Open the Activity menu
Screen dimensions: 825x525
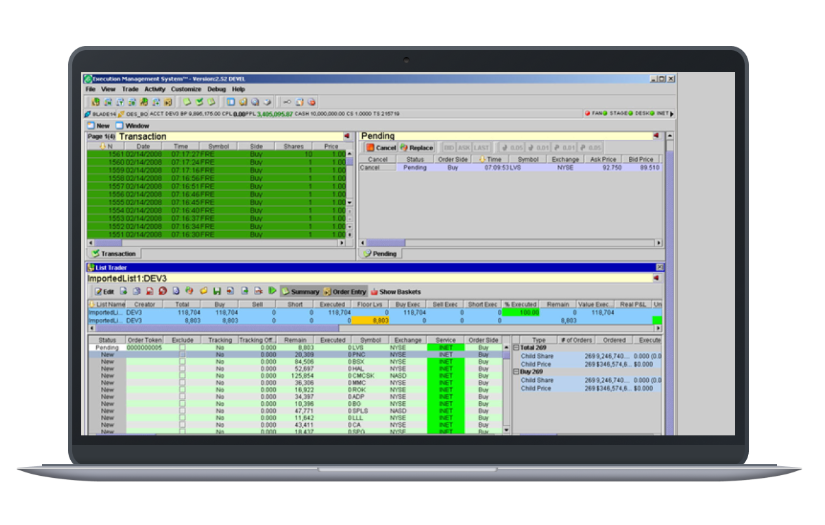click(x=155, y=89)
